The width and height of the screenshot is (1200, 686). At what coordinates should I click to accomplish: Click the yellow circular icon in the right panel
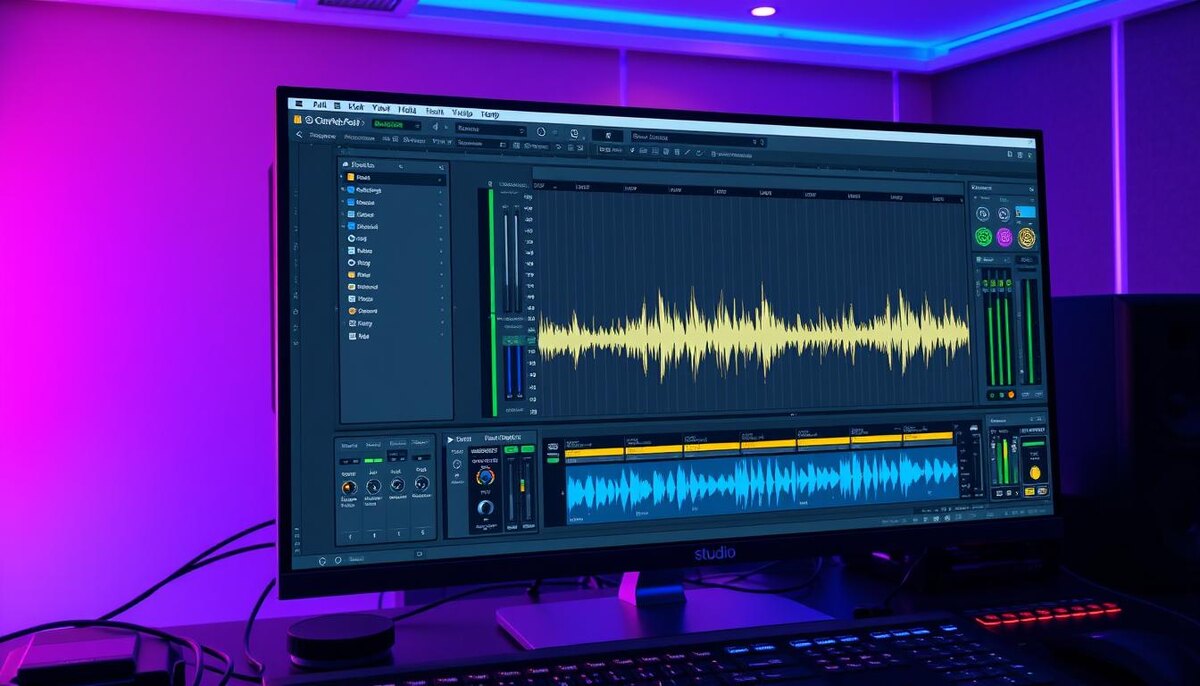(1027, 238)
